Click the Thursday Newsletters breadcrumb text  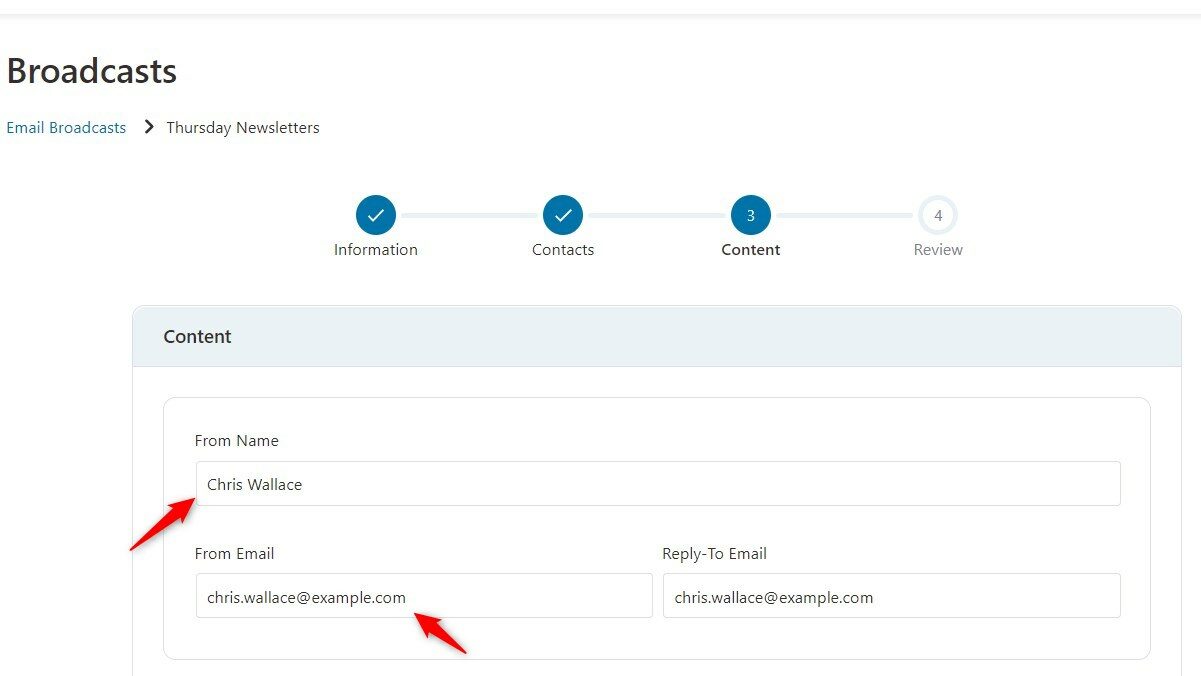(x=243, y=128)
